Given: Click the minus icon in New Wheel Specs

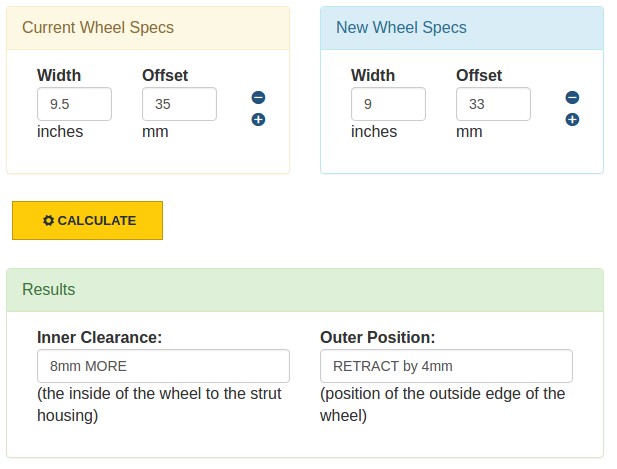Looking at the screenshot, I should tap(572, 97).
